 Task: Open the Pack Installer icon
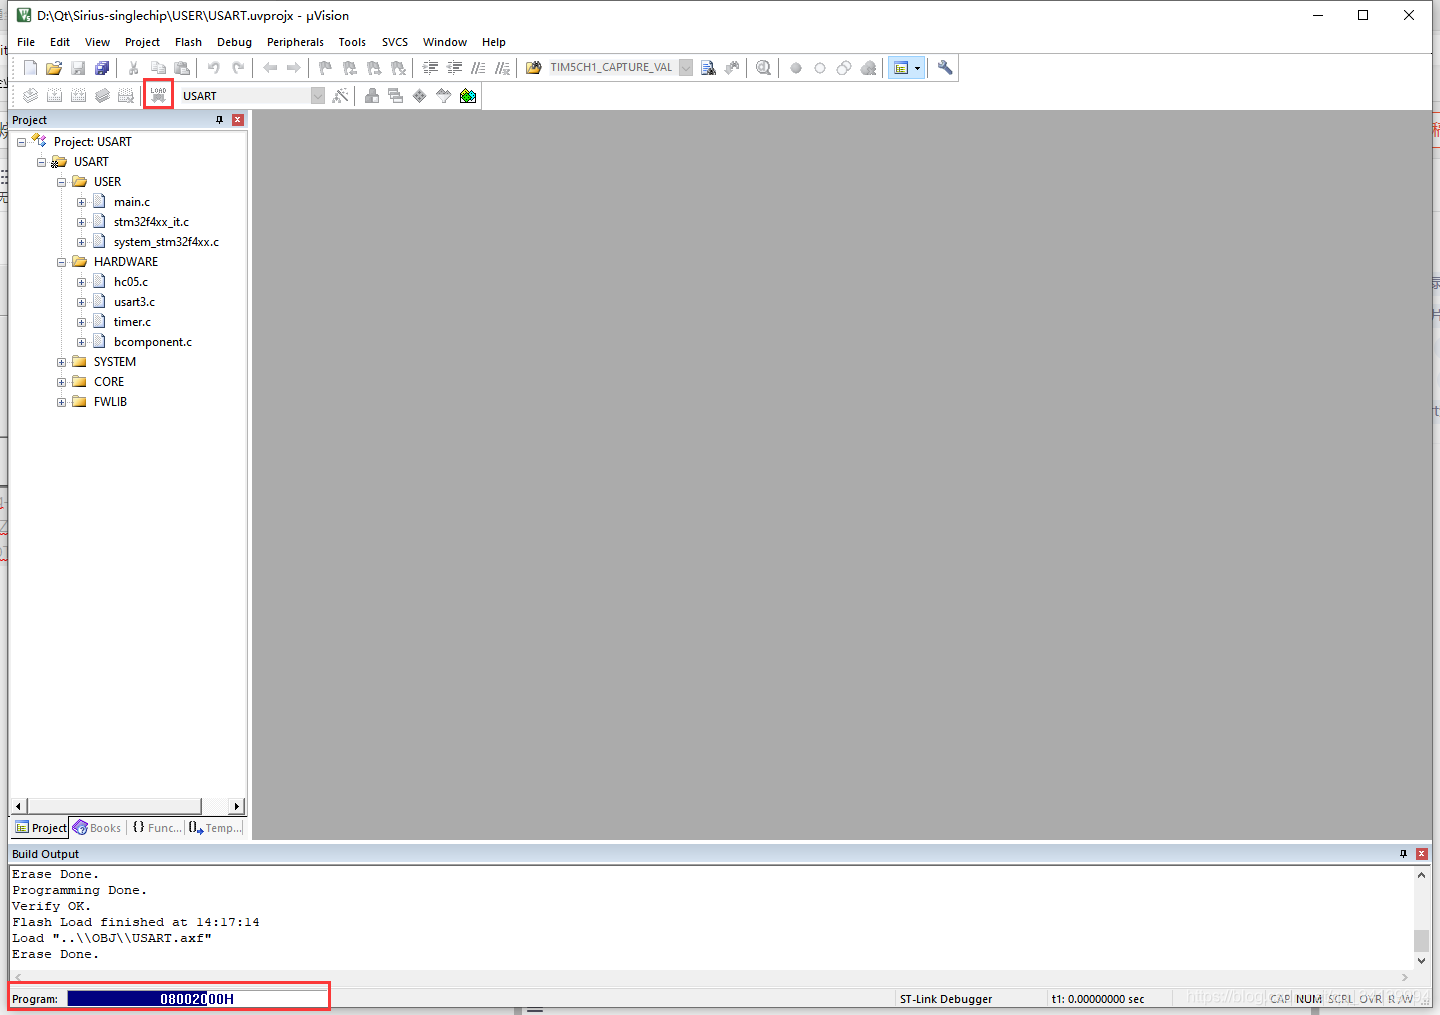click(468, 96)
